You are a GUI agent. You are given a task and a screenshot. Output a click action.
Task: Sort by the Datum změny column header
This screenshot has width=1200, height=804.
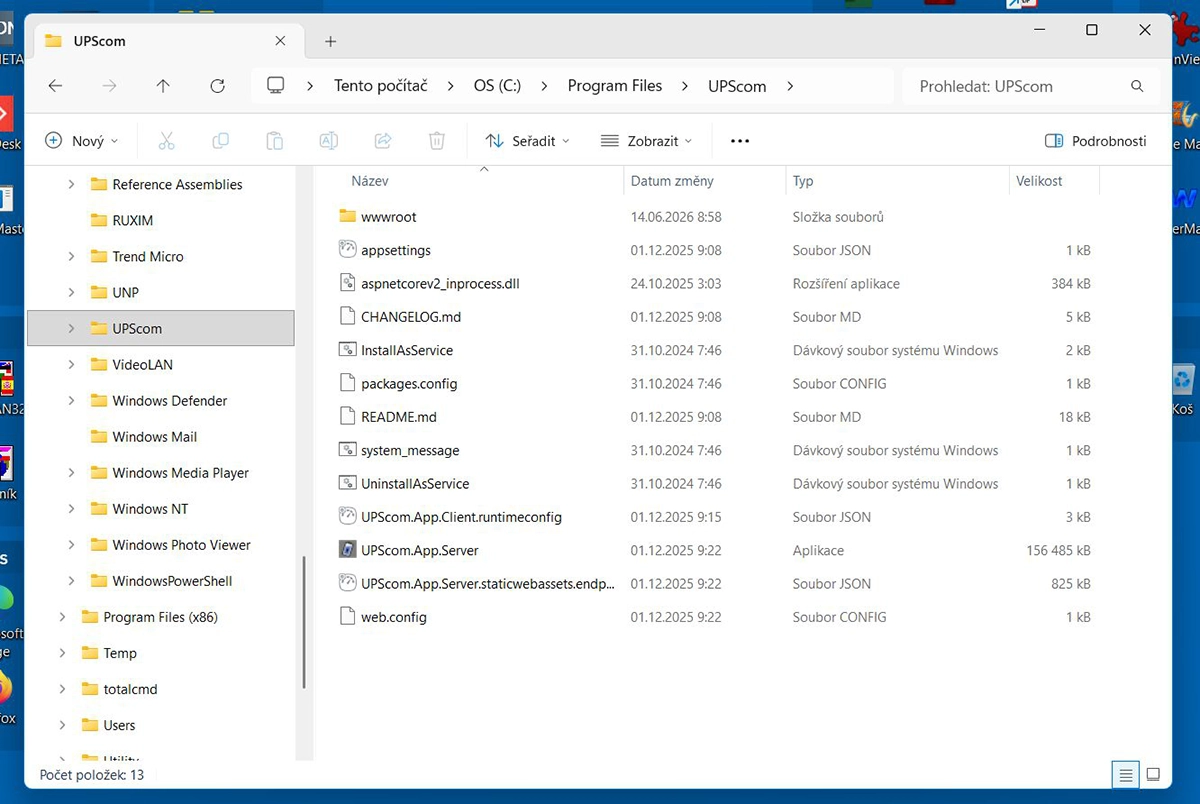[x=672, y=181]
